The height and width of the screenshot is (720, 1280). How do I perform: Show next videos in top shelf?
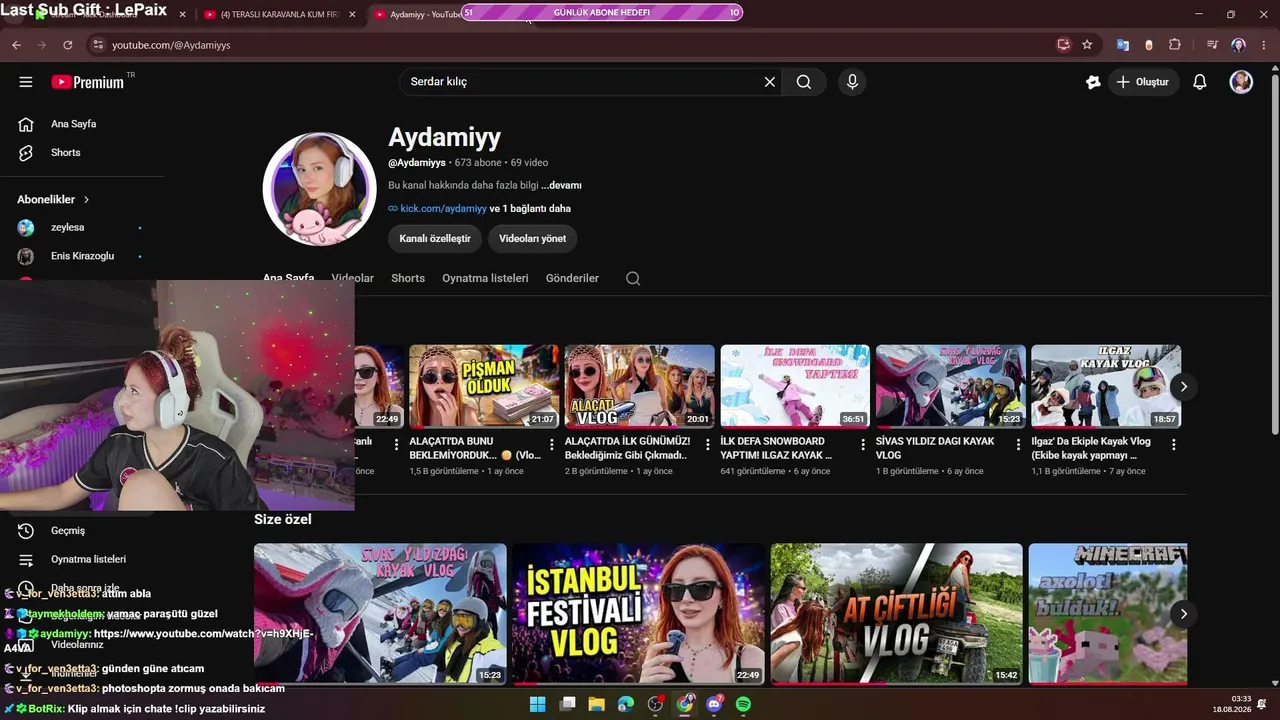pyautogui.click(x=1184, y=386)
